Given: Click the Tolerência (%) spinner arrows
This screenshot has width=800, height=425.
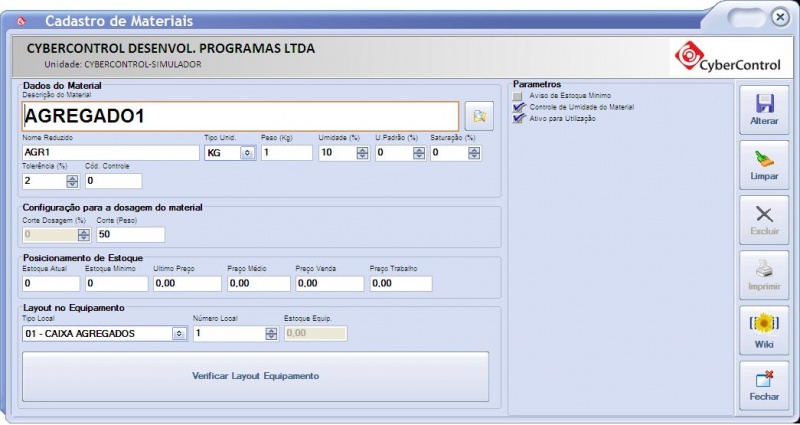Looking at the screenshot, I should (x=72, y=181).
